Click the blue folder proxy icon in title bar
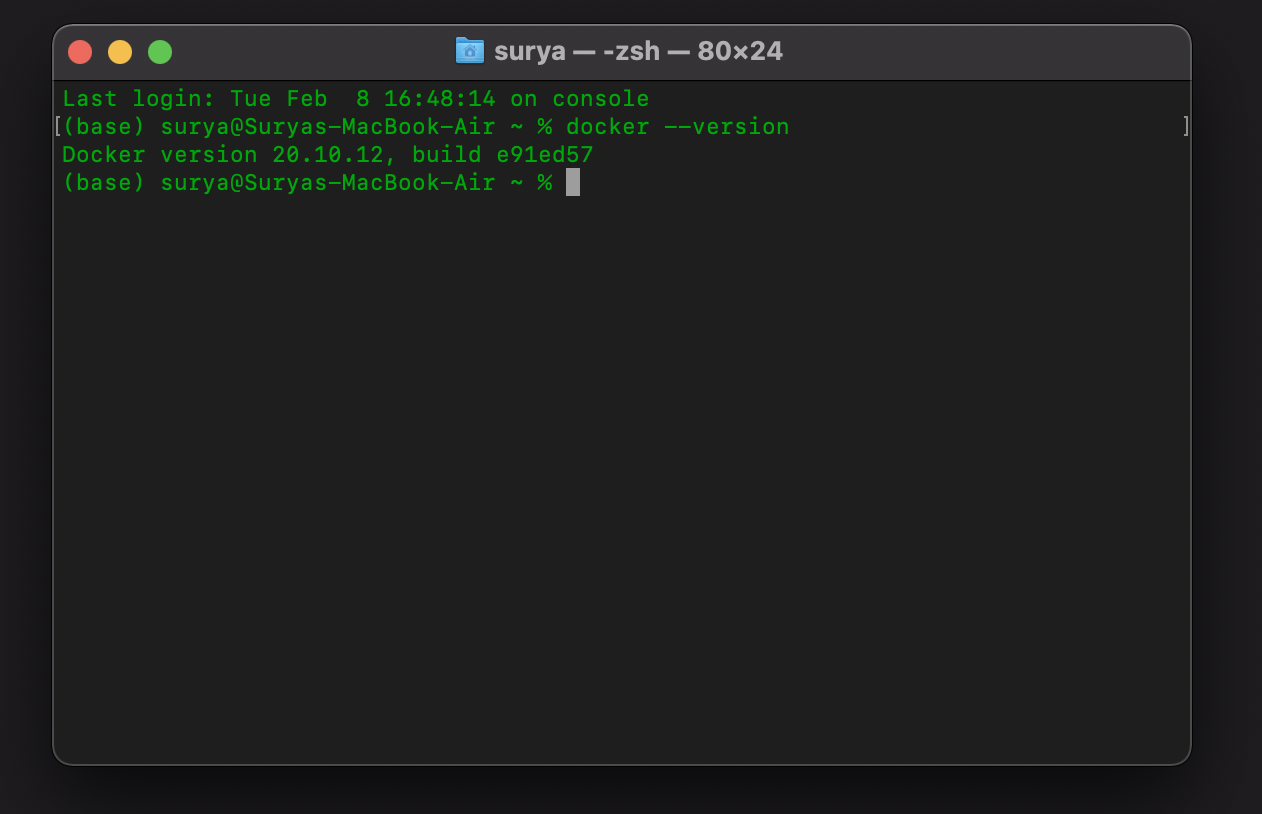Viewport: 1262px width, 814px height. (x=468, y=51)
